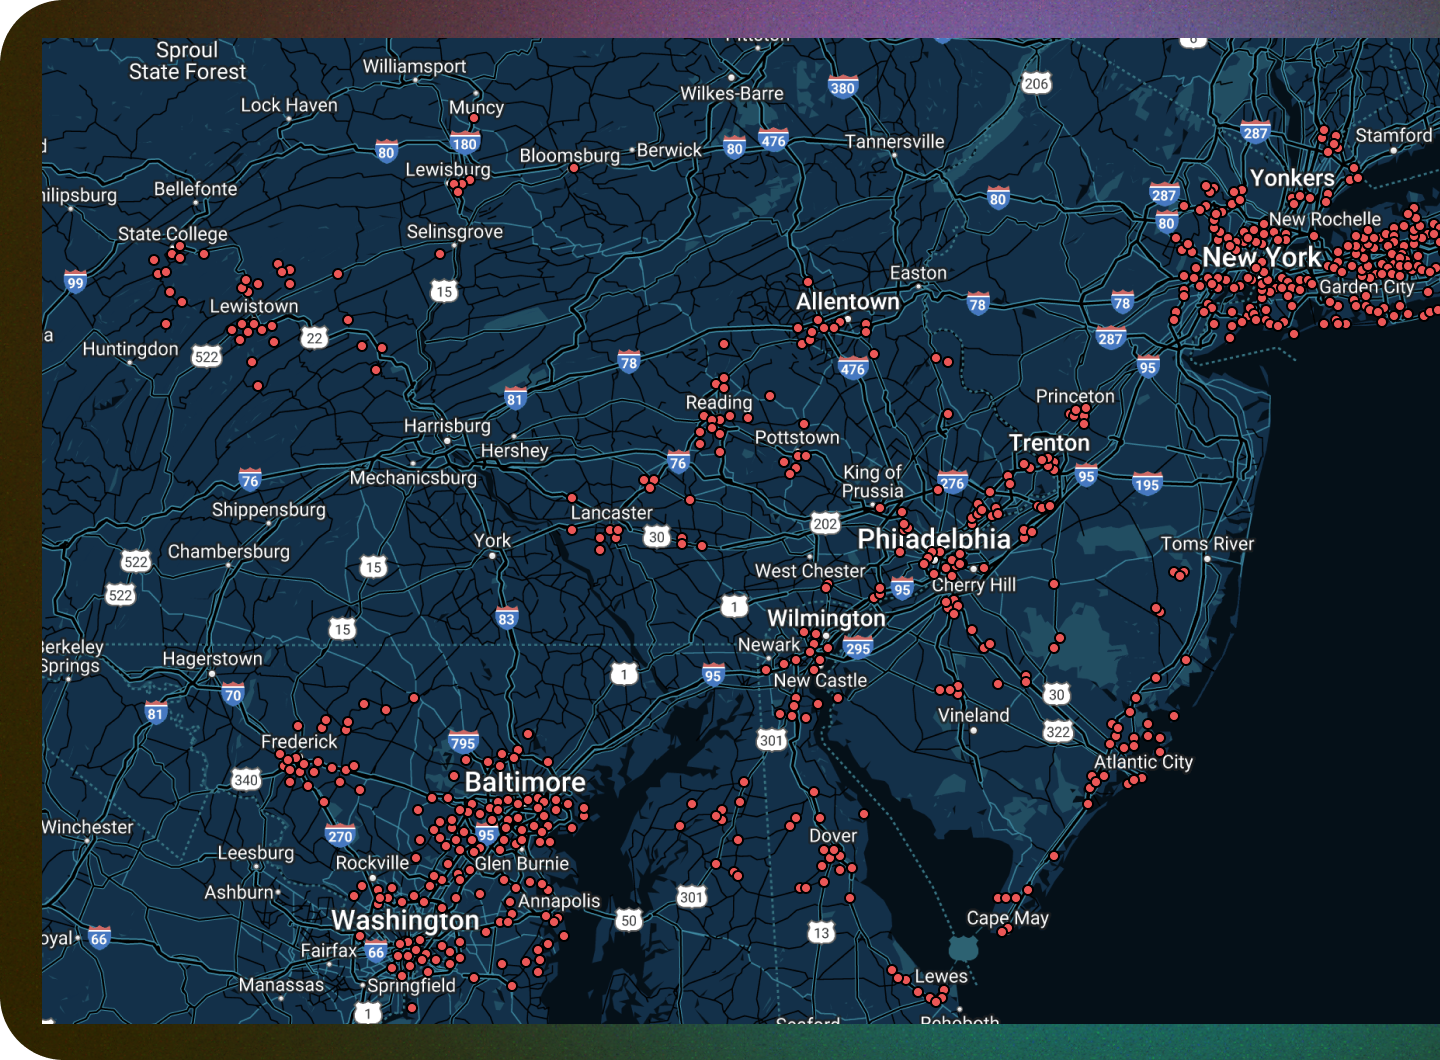The image size is (1440, 1060).
Task: Click the Washington city label
Action: (405, 920)
